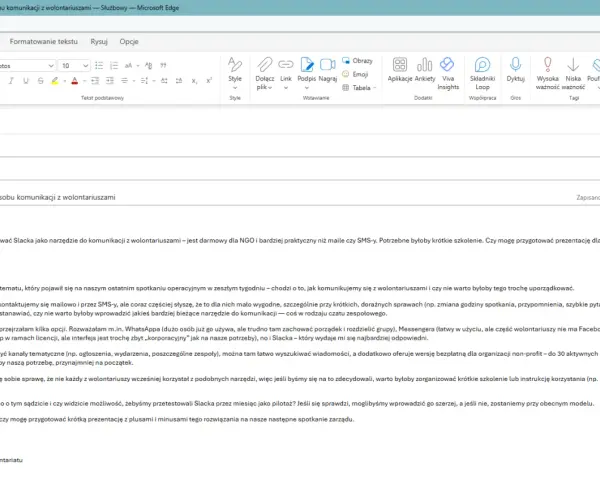
Task: Open font color dropdown arrow
Action: click(x=84, y=81)
